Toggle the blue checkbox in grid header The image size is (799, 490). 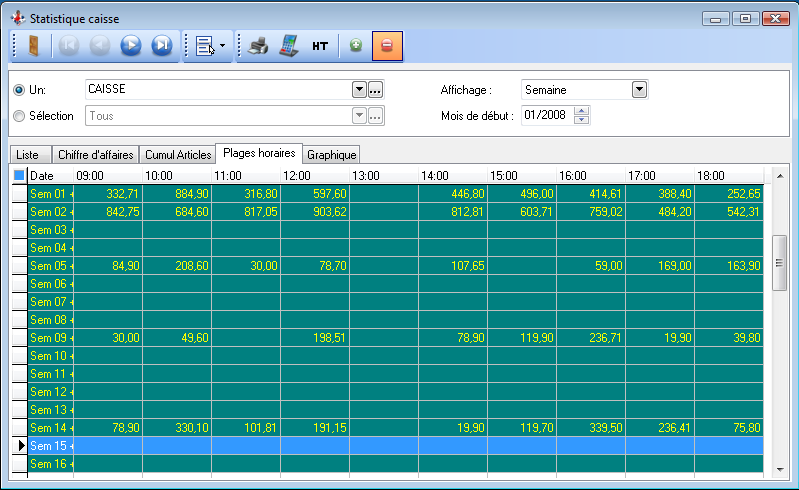click(18, 176)
